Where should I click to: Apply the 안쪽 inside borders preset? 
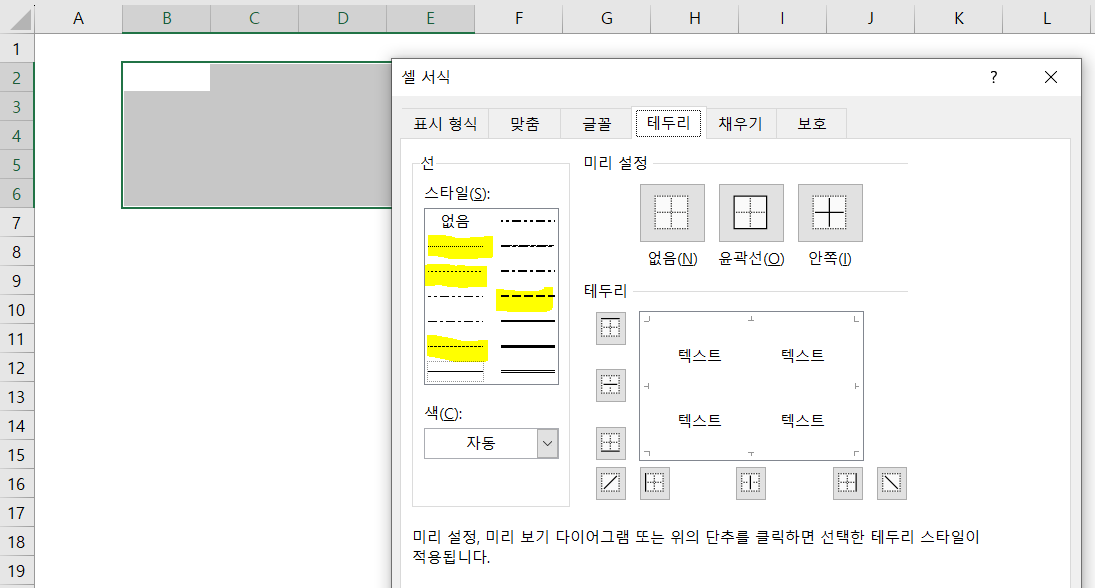830,212
